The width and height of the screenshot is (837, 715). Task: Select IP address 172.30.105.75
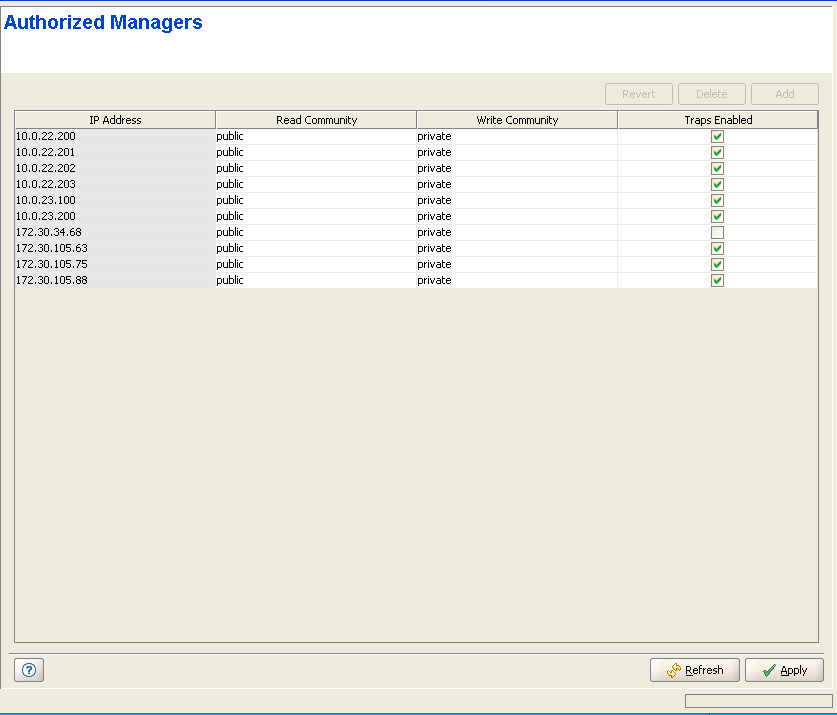(x=114, y=264)
